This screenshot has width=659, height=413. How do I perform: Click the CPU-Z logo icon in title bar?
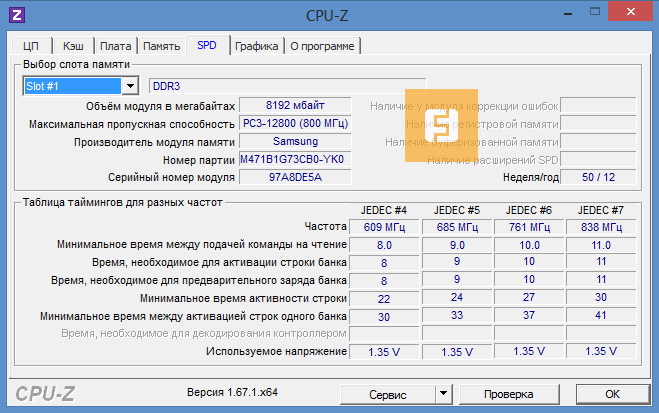point(16,15)
